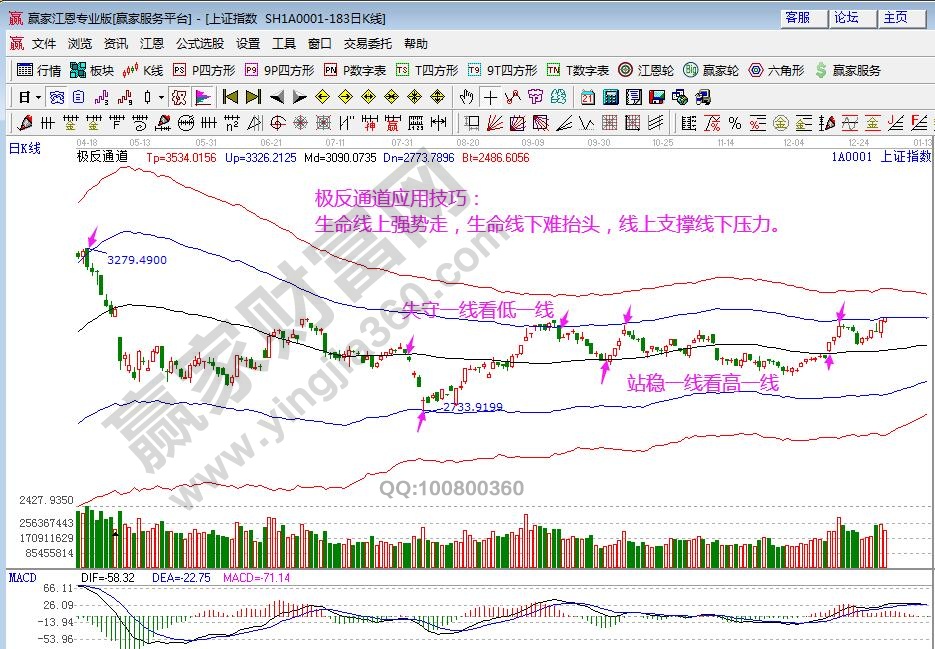Select the hand pan tool
Viewport: 935px width, 649px height.
click(466, 97)
